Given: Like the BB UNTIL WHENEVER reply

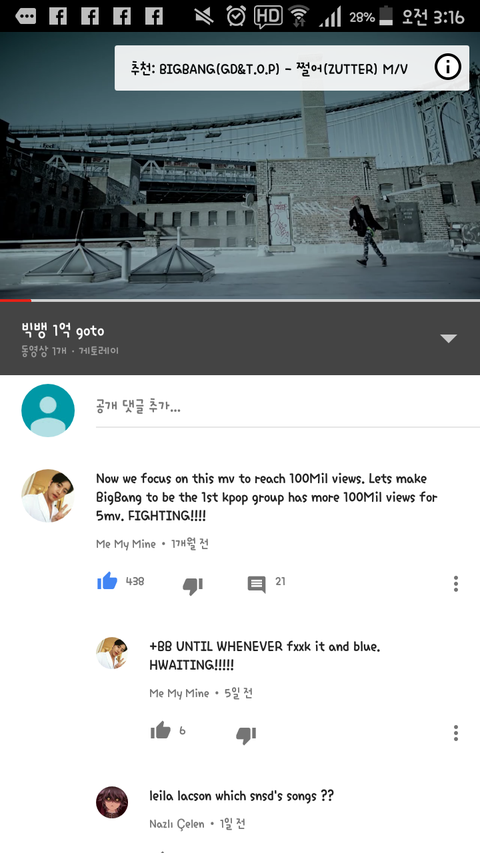Looking at the screenshot, I should point(161,730).
